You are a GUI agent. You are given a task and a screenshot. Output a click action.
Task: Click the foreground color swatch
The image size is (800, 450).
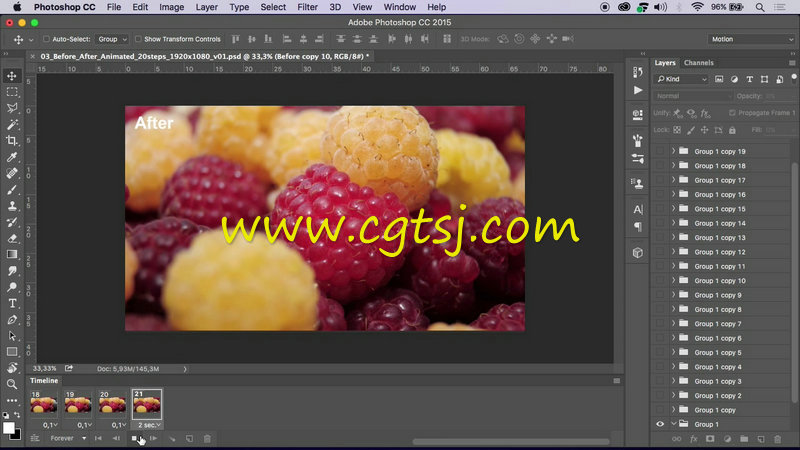[9, 428]
